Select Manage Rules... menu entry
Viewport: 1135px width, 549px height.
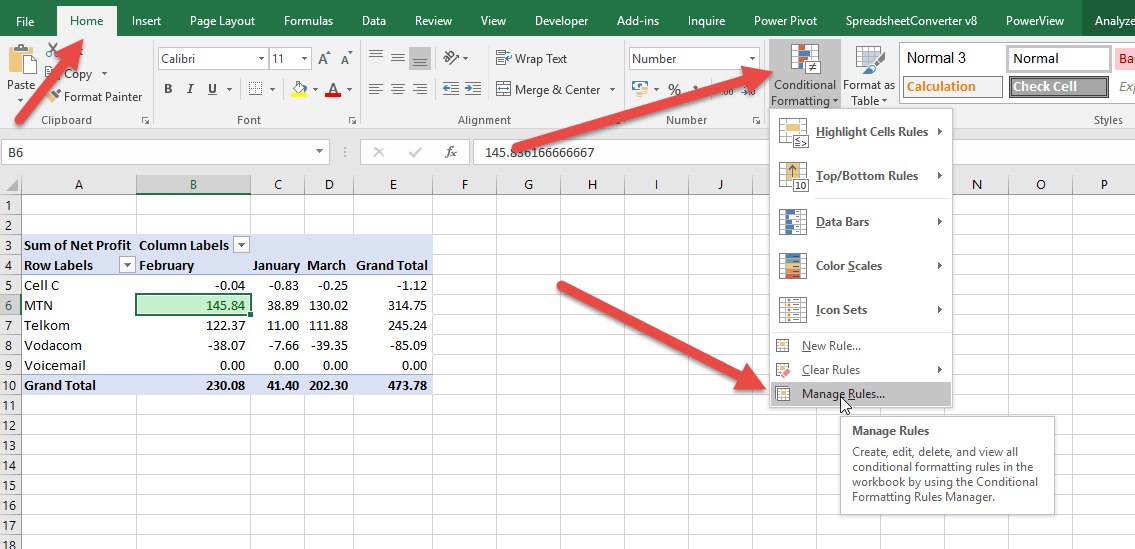pyautogui.click(x=861, y=394)
